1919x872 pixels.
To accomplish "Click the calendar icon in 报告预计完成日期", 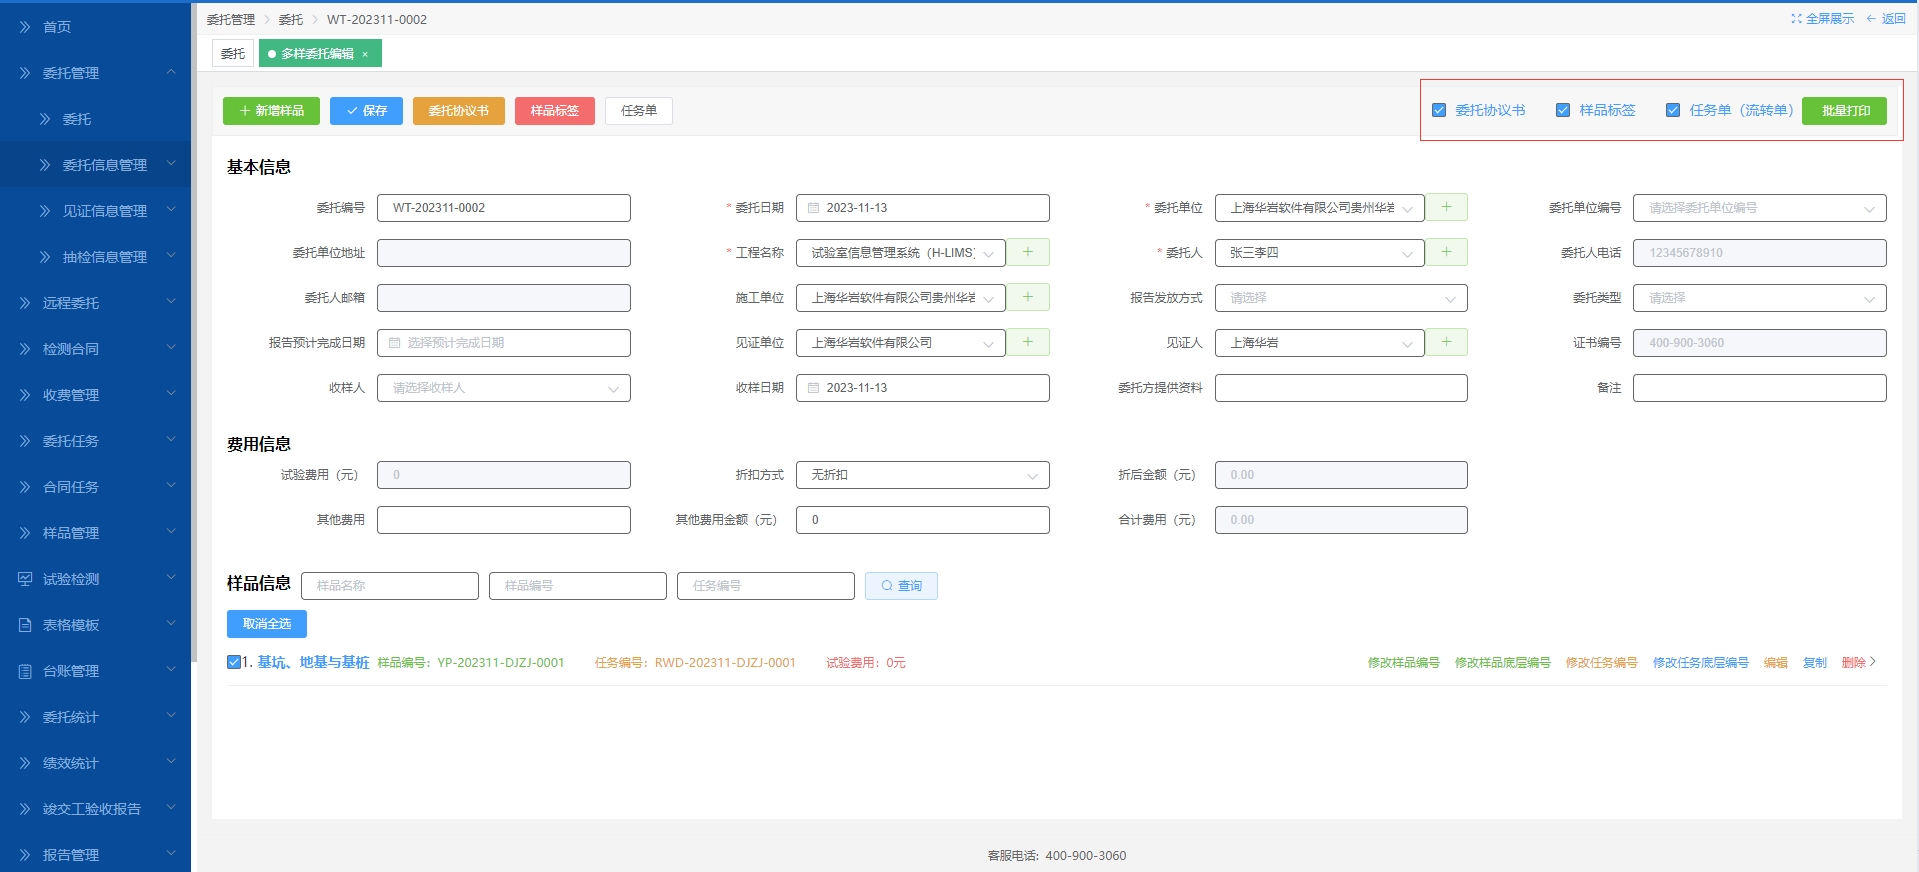I will click(395, 343).
